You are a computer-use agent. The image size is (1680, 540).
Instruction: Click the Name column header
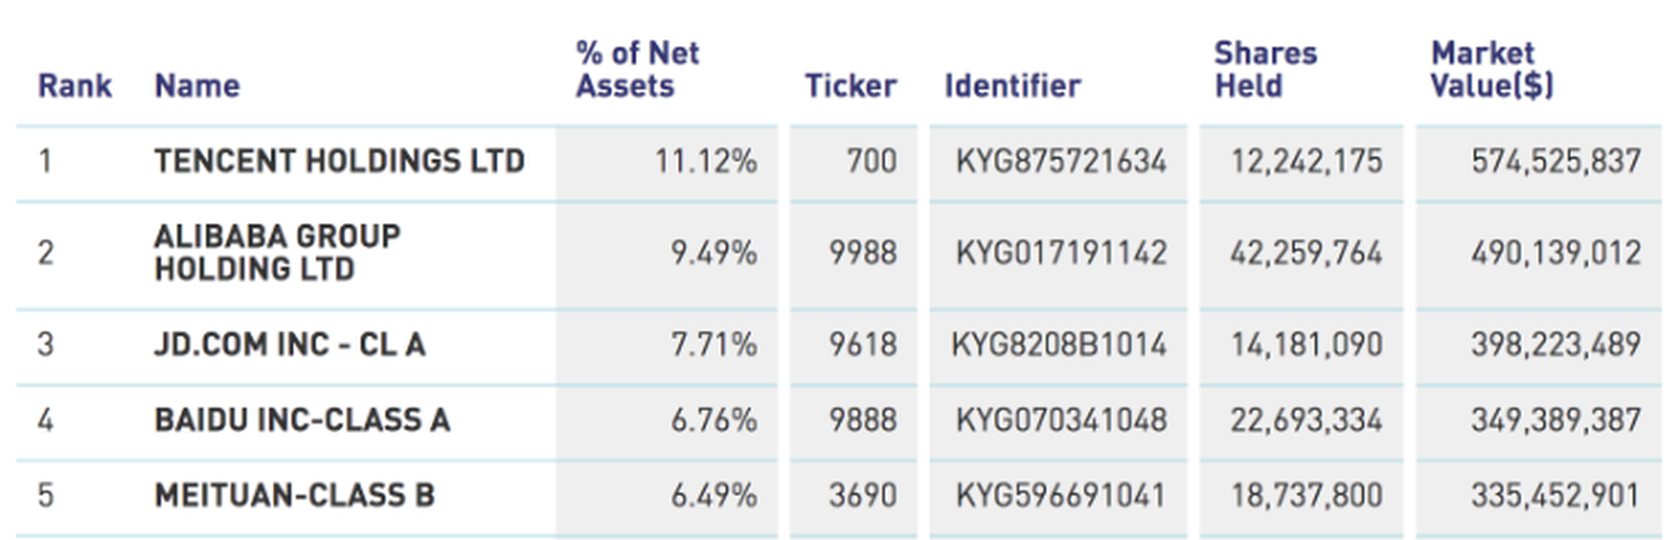(197, 86)
